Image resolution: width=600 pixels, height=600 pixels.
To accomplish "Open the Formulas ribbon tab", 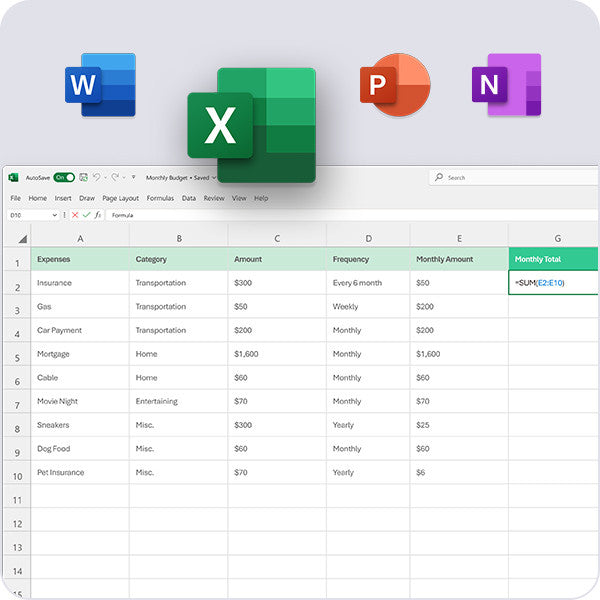I will coord(160,198).
